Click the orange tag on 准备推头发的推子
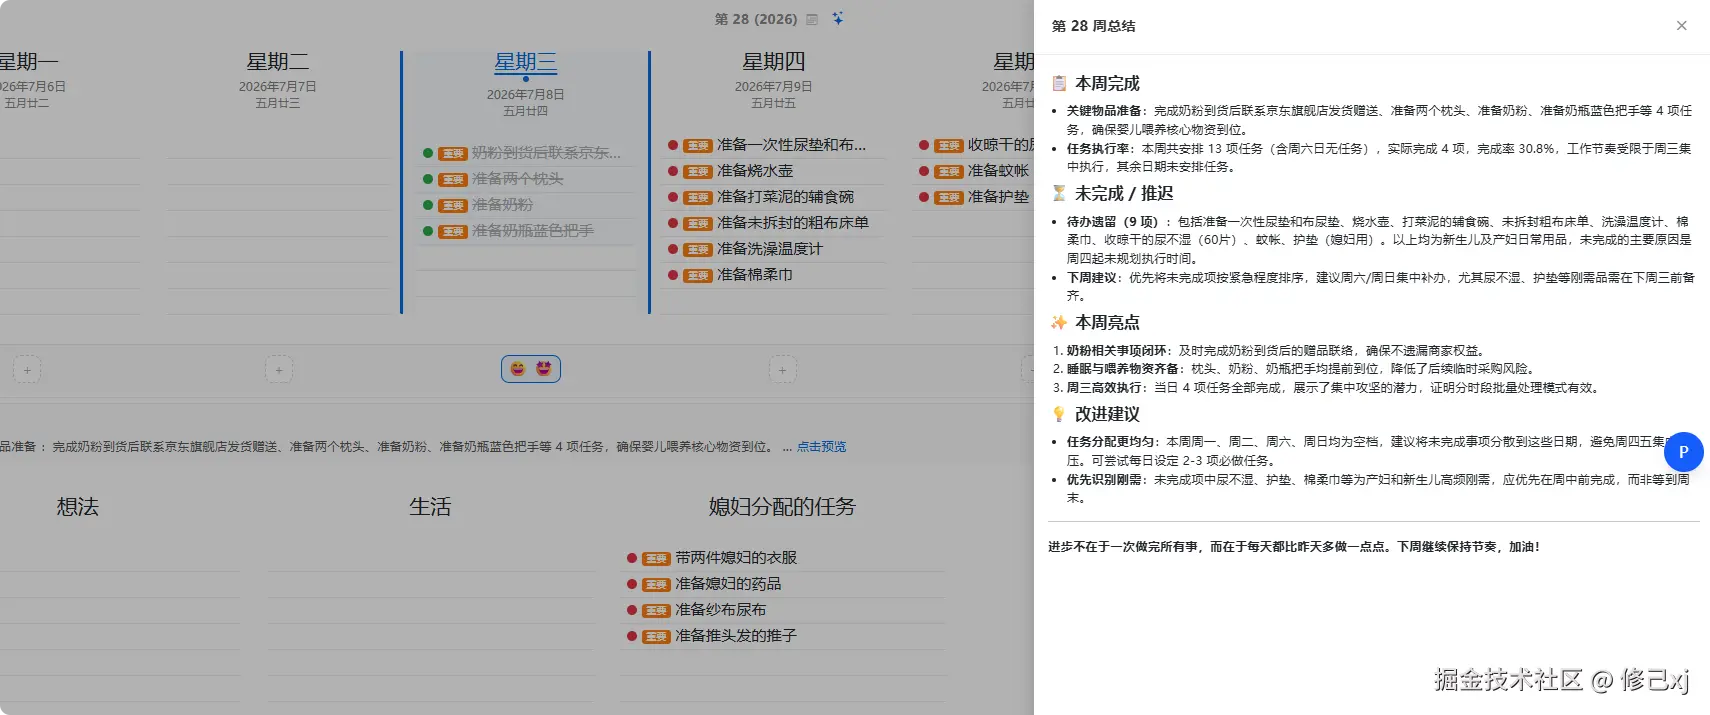 [656, 637]
